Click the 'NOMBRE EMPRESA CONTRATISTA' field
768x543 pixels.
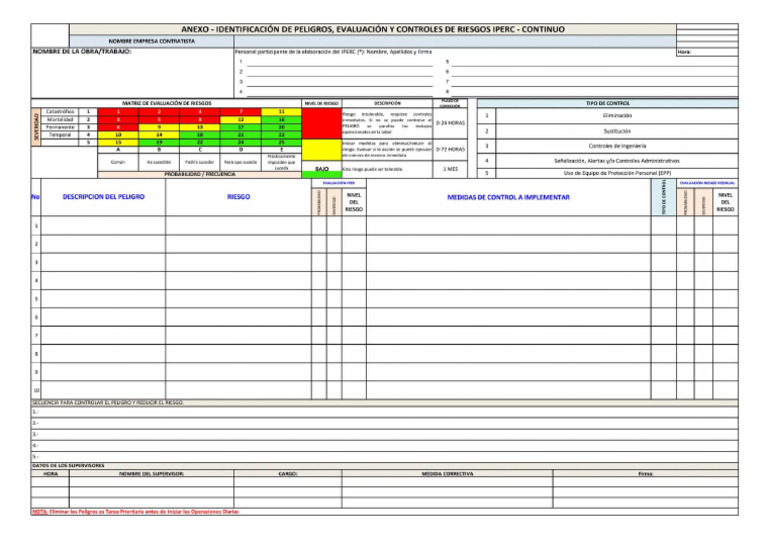(x=151, y=41)
